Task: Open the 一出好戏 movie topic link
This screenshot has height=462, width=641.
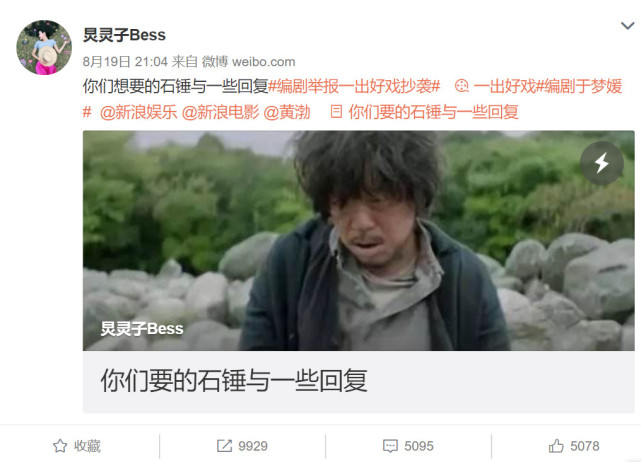Action: click(x=504, y=86)
